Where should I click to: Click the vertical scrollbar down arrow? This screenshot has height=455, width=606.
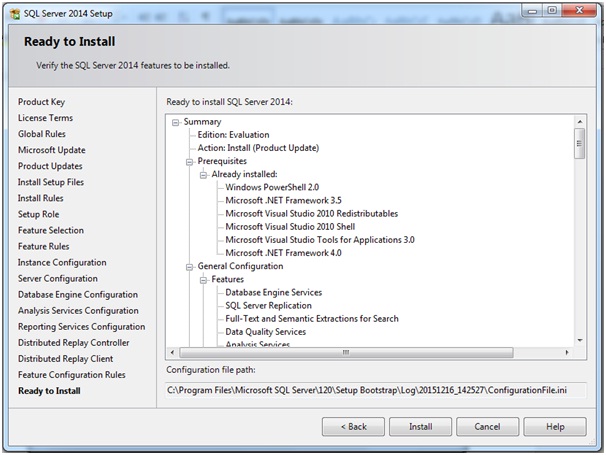pyautogui.click(x=580, y=341)
